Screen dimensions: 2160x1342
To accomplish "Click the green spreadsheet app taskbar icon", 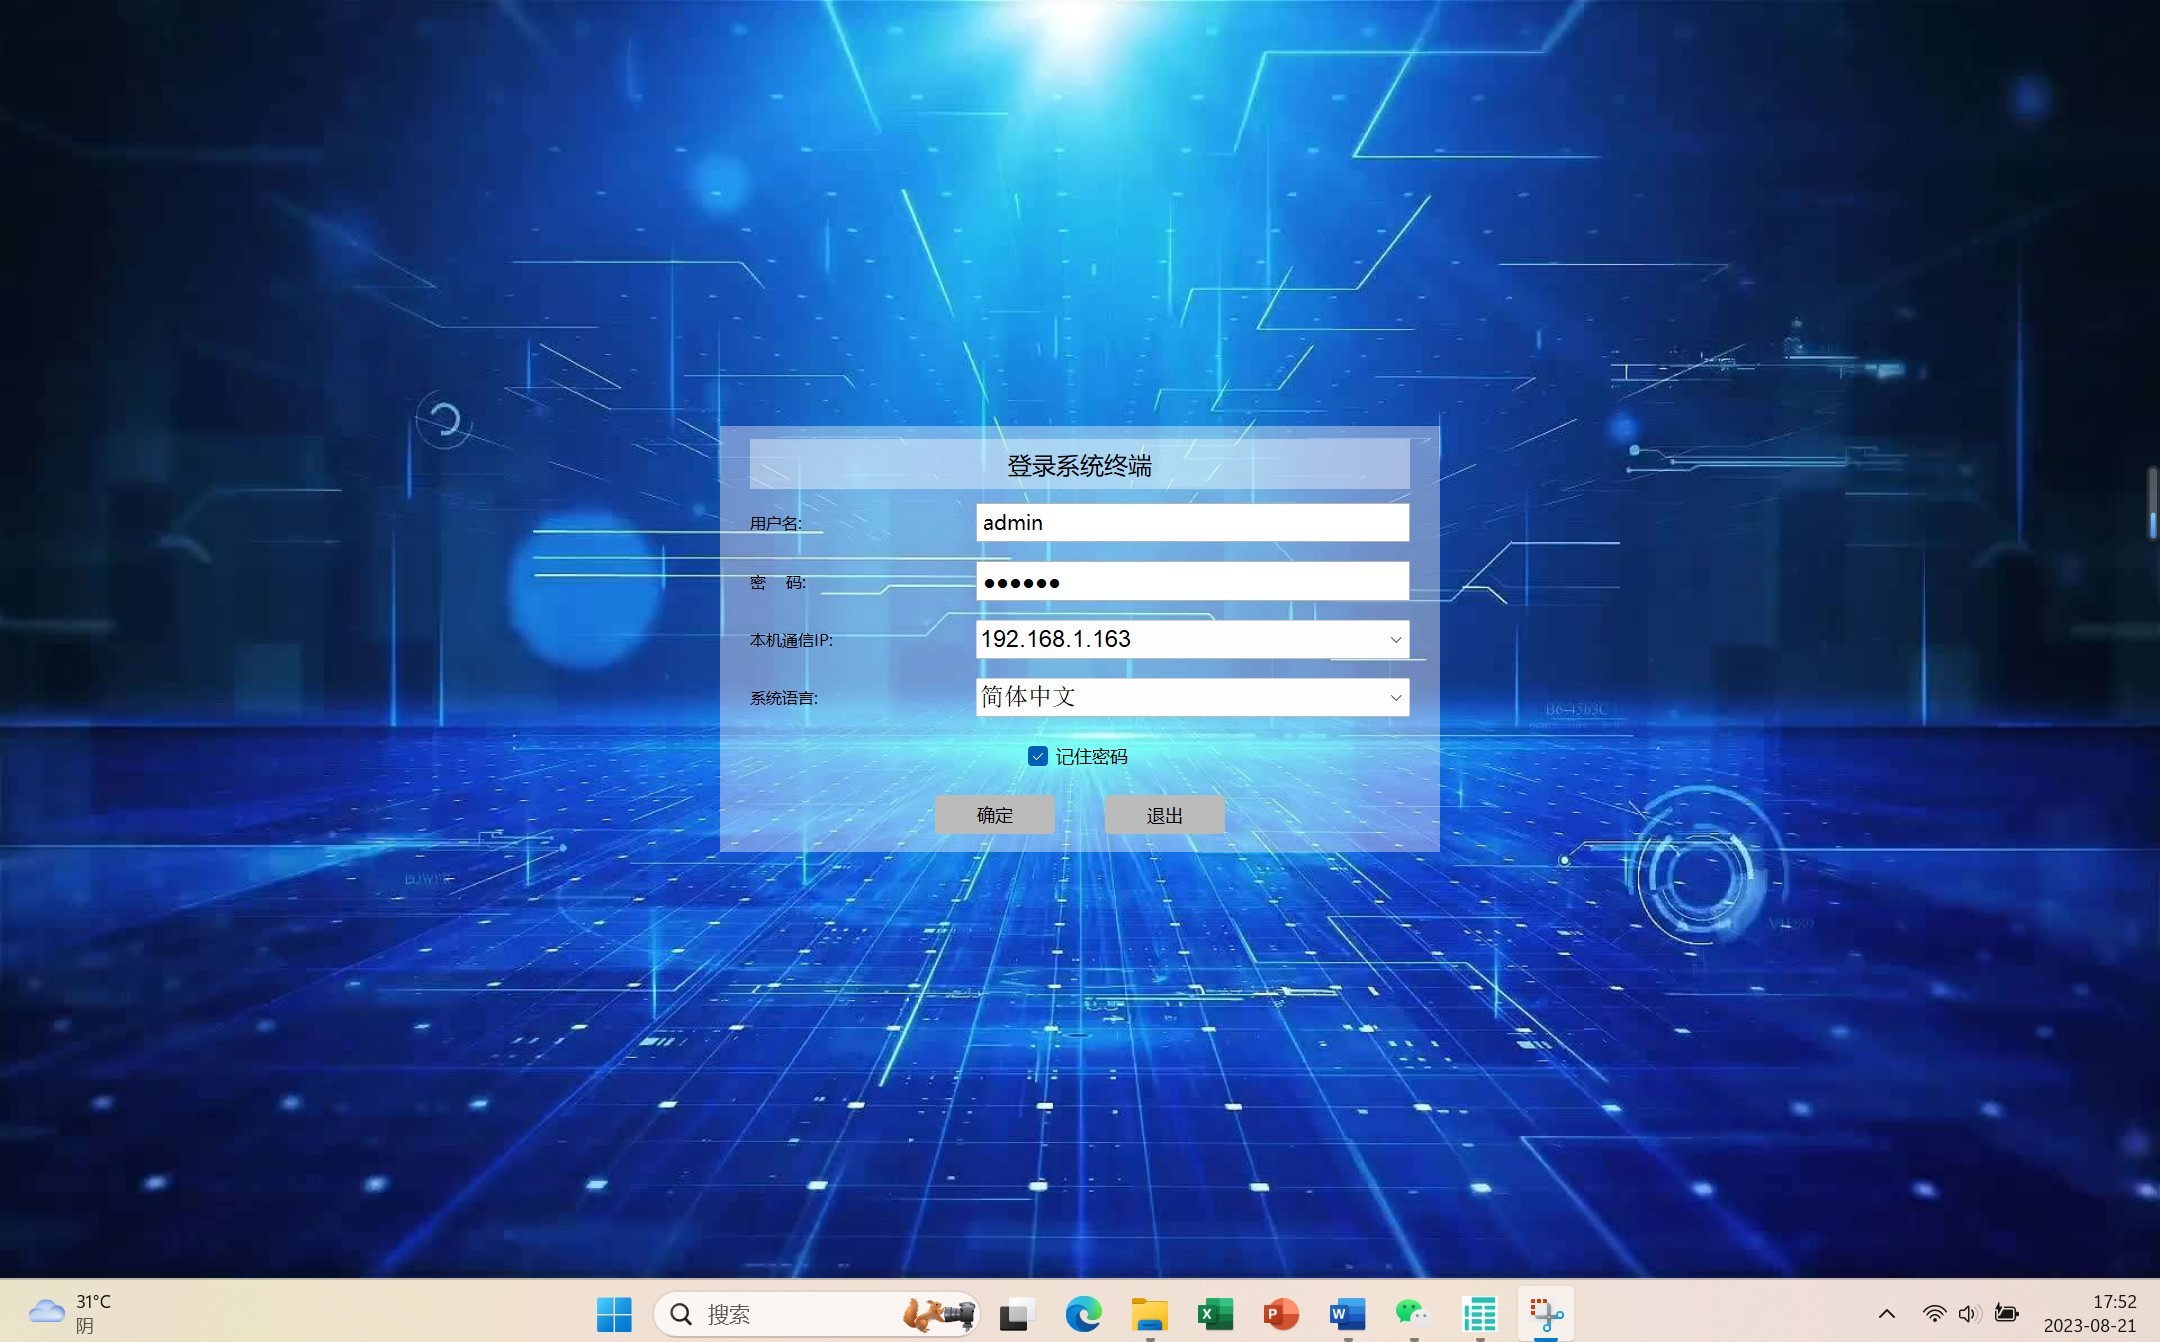I will [1479, 1313].
